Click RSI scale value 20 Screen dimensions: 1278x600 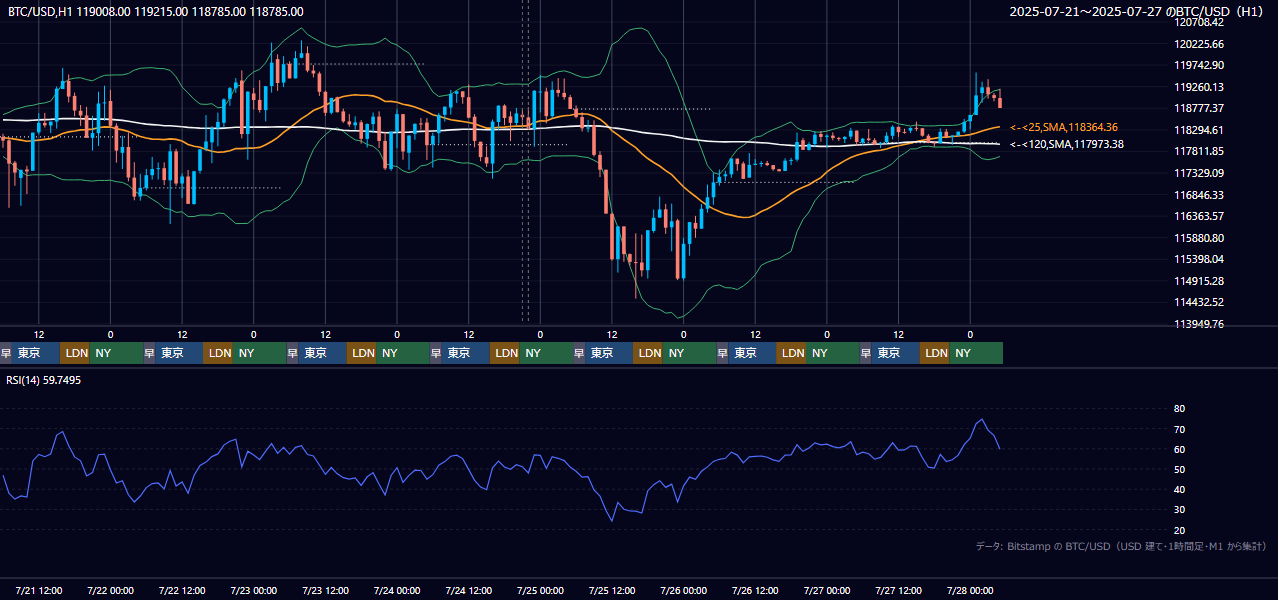coord(1180,530)
